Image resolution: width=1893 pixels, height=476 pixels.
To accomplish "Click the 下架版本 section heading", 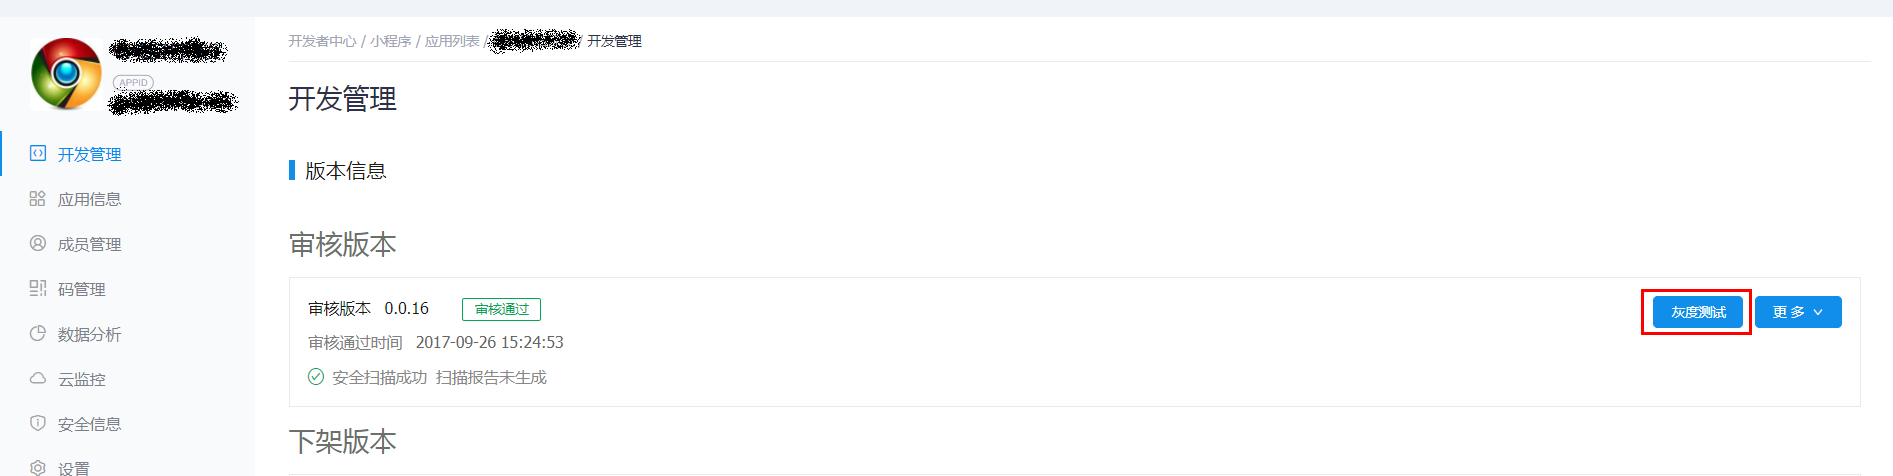I will tap(343, 441).
